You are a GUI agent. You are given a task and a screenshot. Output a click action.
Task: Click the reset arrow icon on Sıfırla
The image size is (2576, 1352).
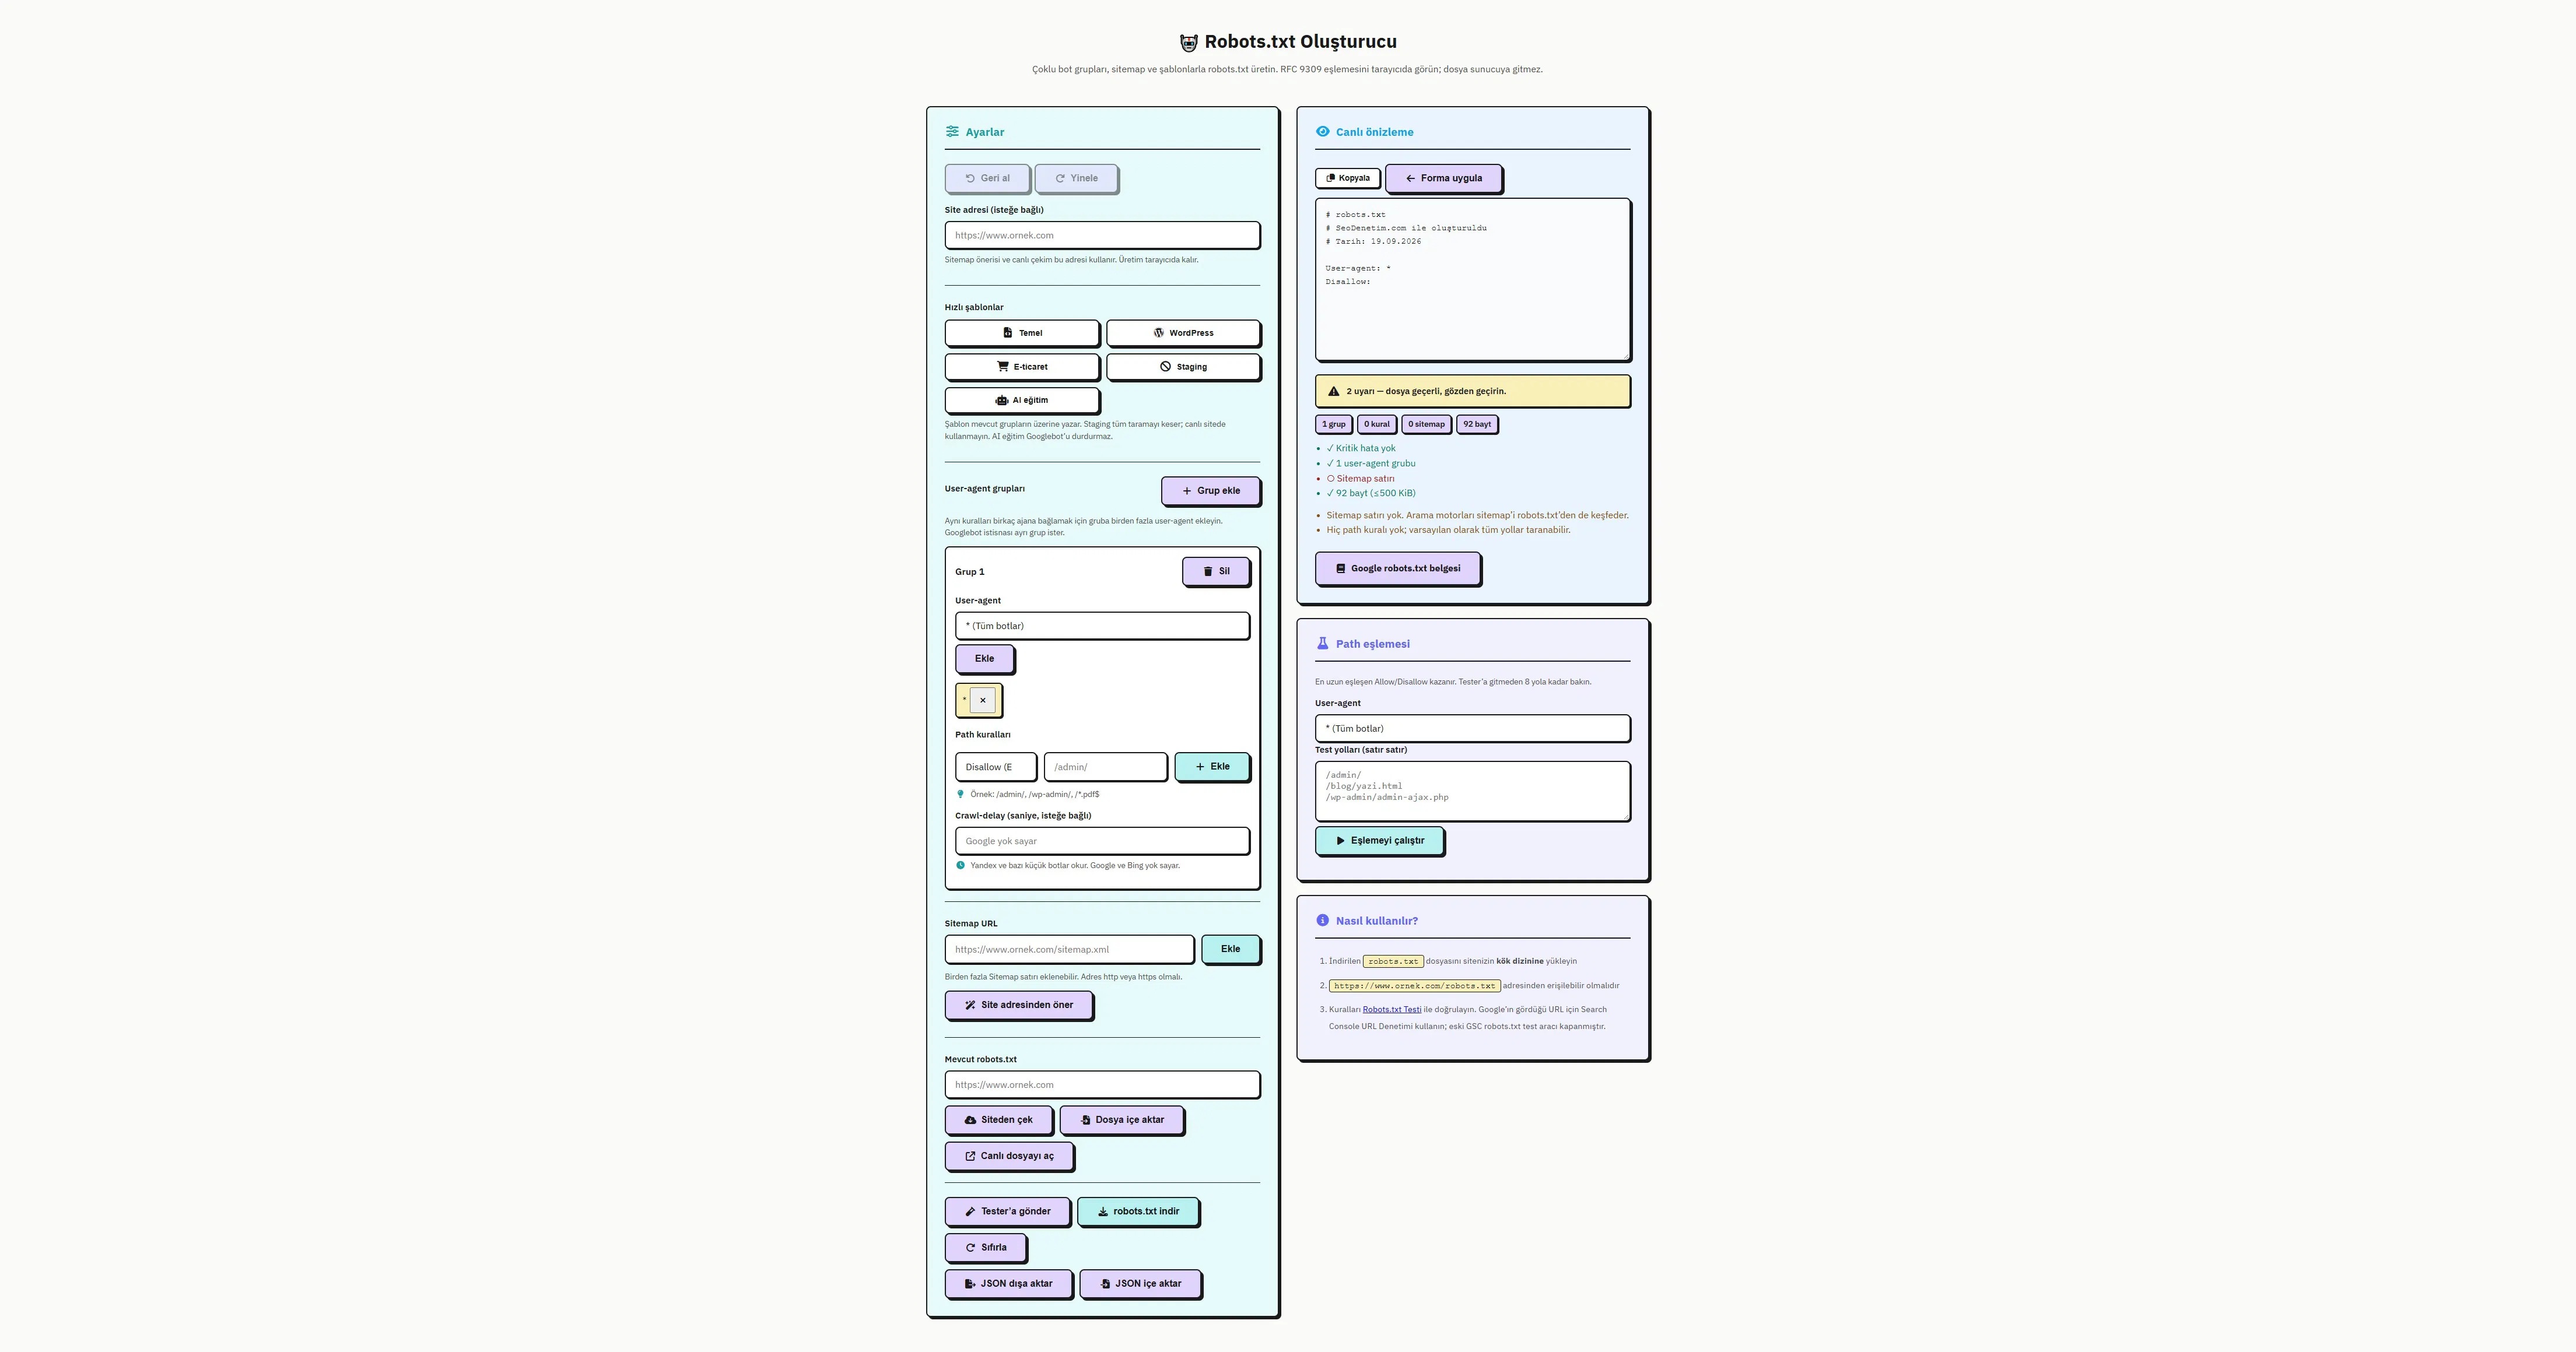point(970,1247)
